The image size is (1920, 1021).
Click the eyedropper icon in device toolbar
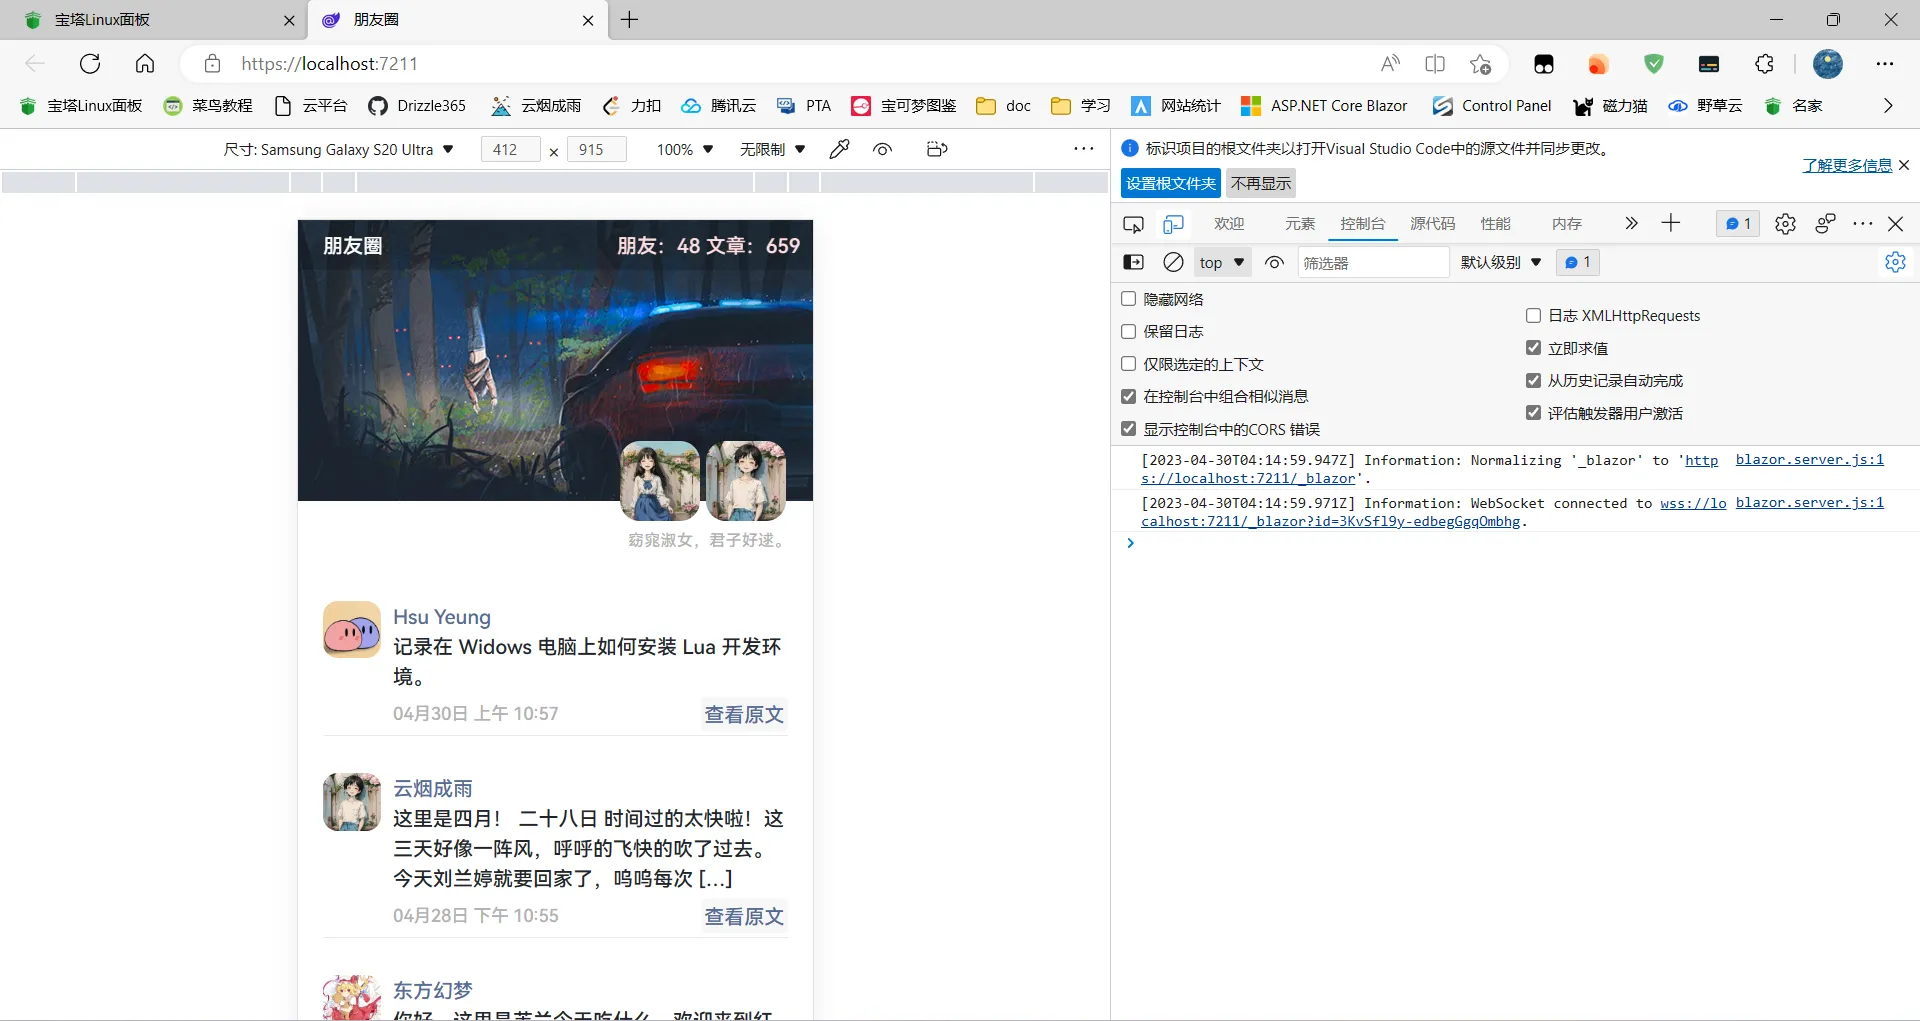click(x=840, y=149)
